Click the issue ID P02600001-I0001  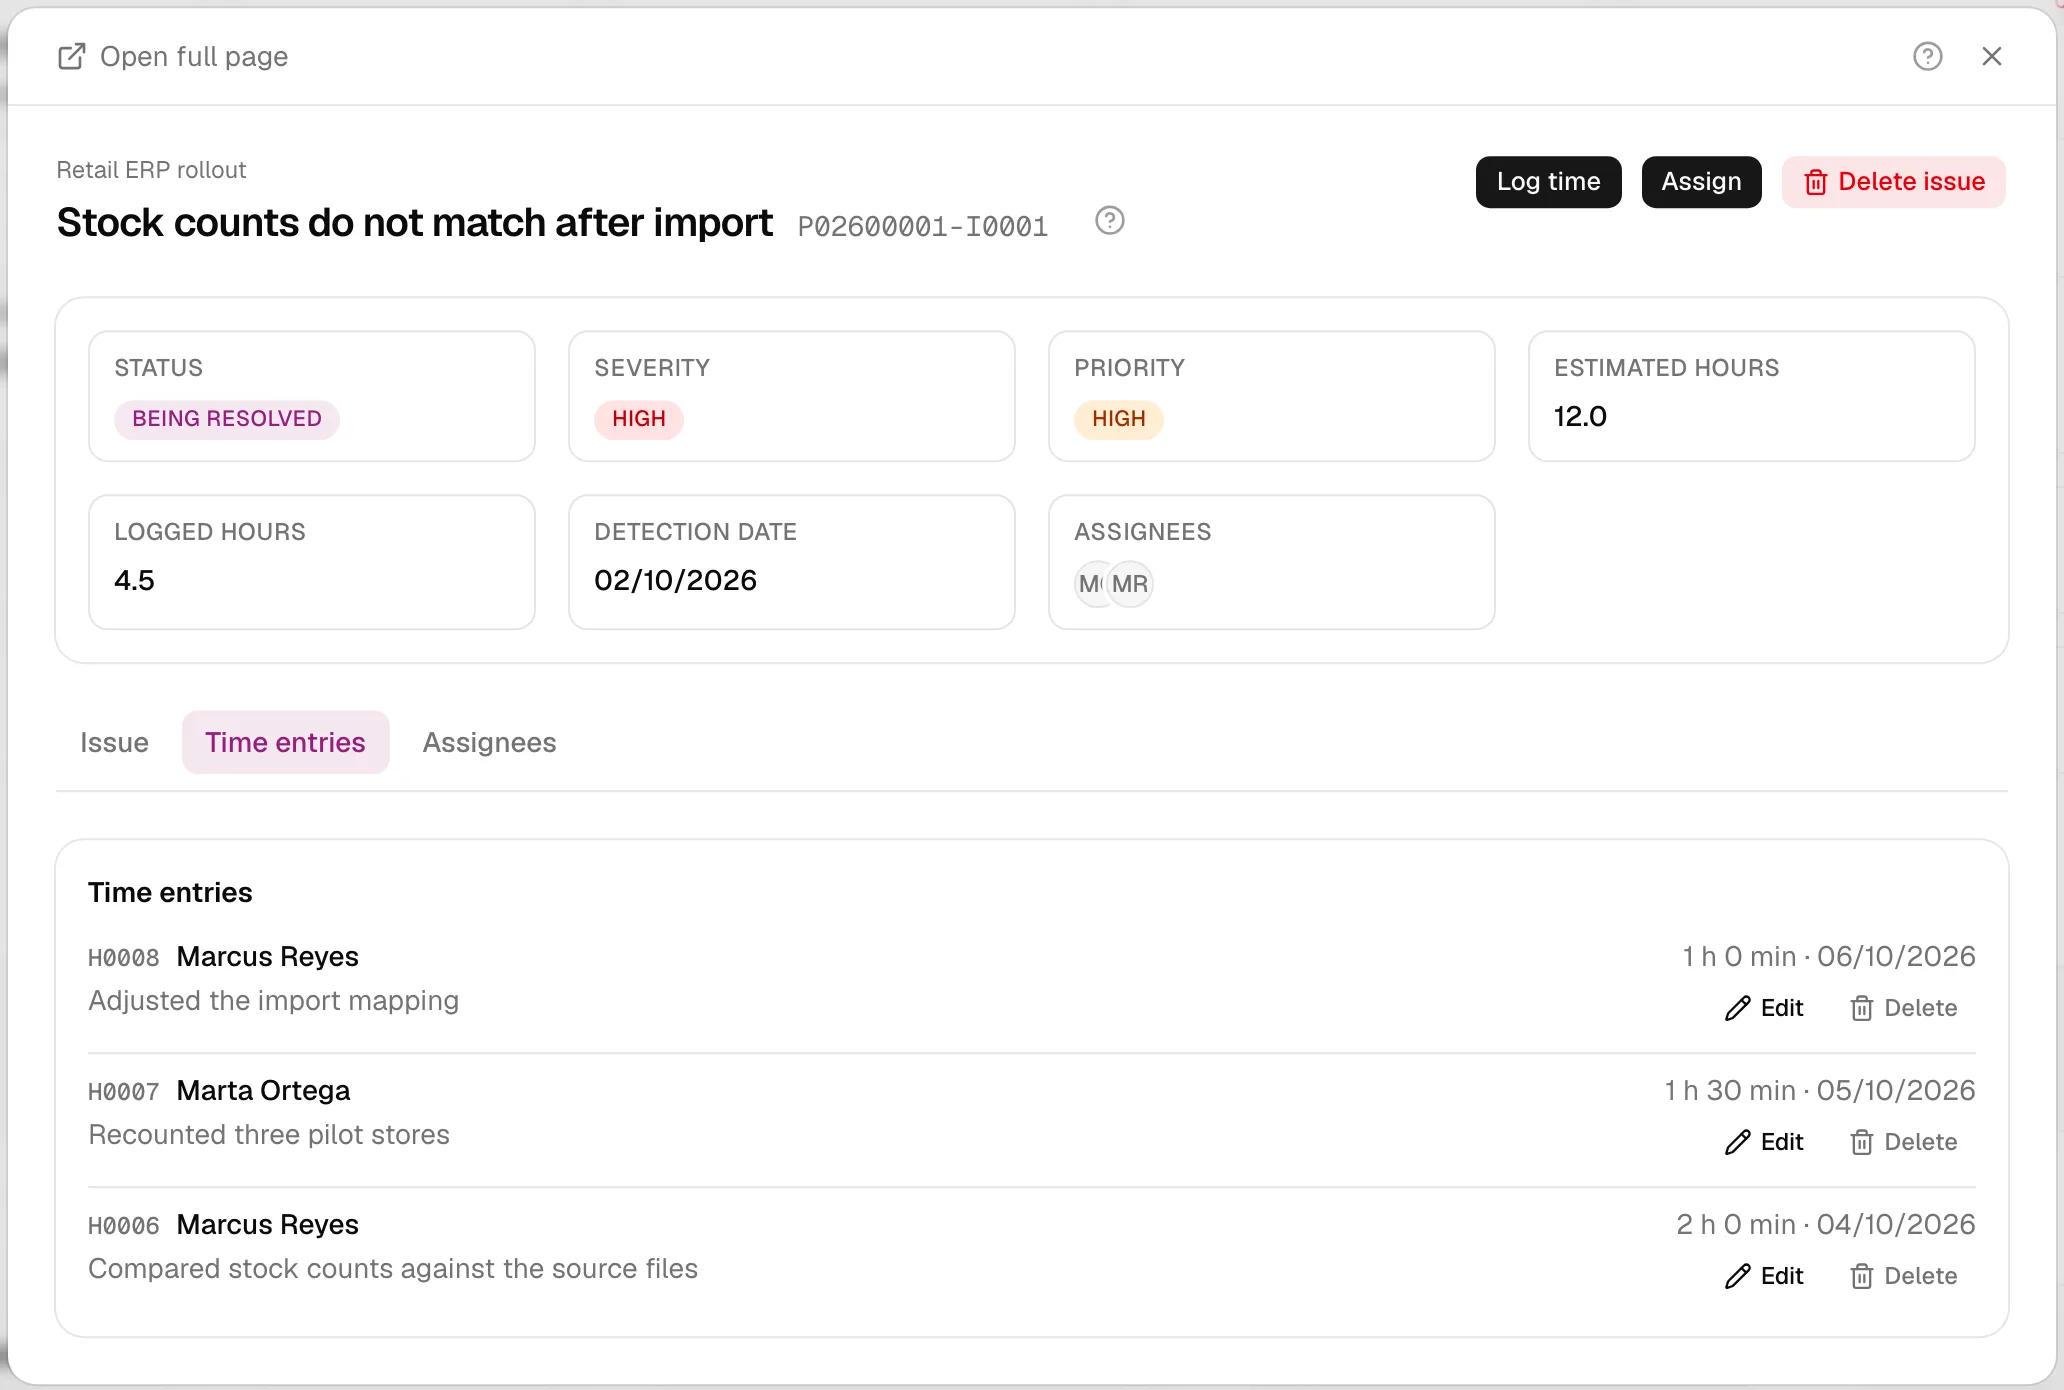(923, 227)
